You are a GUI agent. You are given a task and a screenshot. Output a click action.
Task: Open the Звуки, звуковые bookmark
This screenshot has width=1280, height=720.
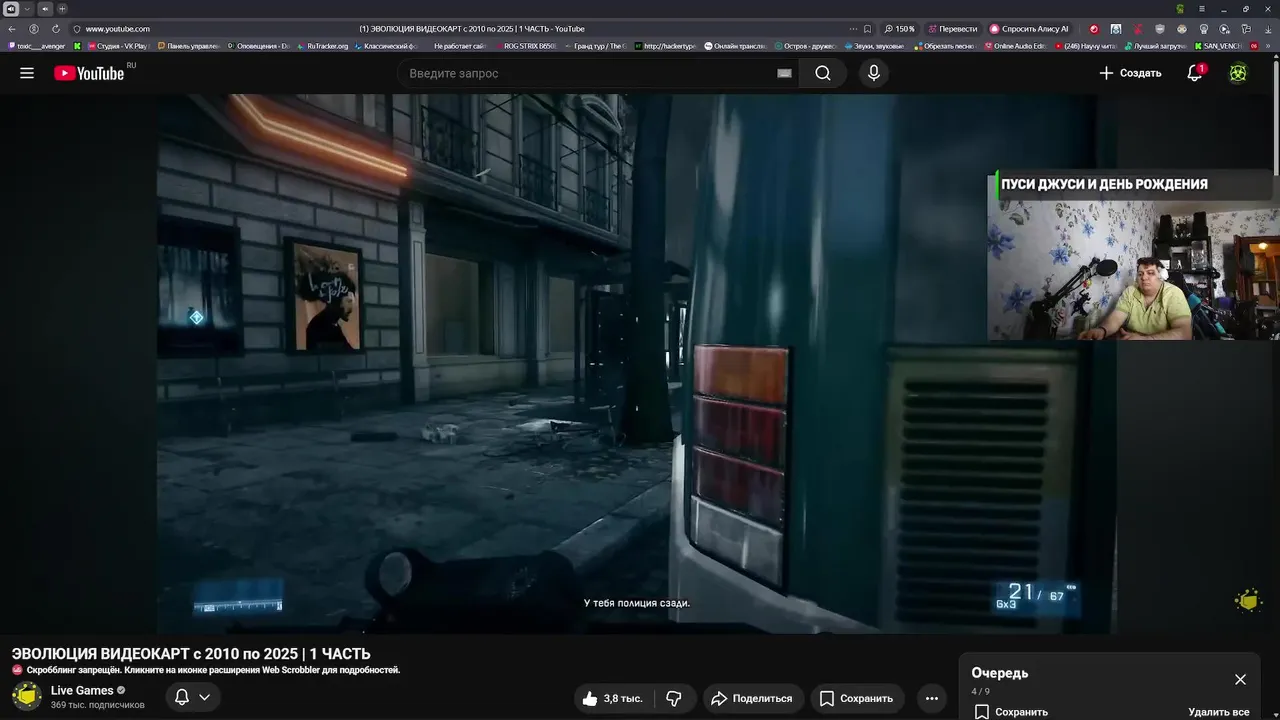(x=874, y=46)
